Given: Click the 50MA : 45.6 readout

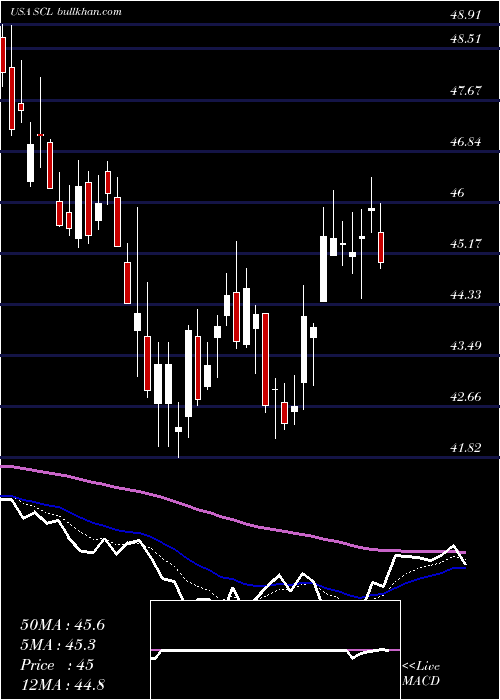Looking at the screenshot, I should 62,625.
